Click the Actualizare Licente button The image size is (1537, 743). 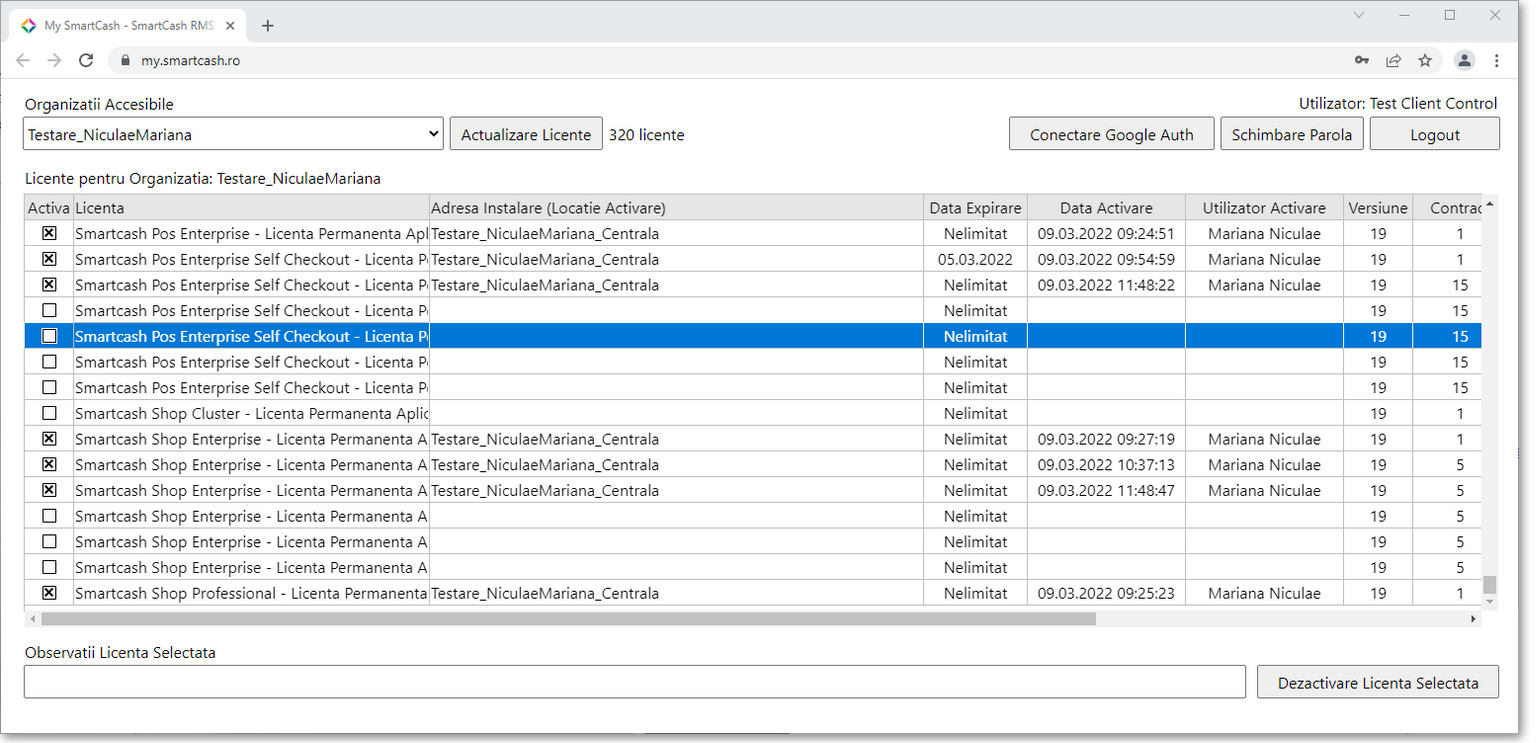[526, 134]
